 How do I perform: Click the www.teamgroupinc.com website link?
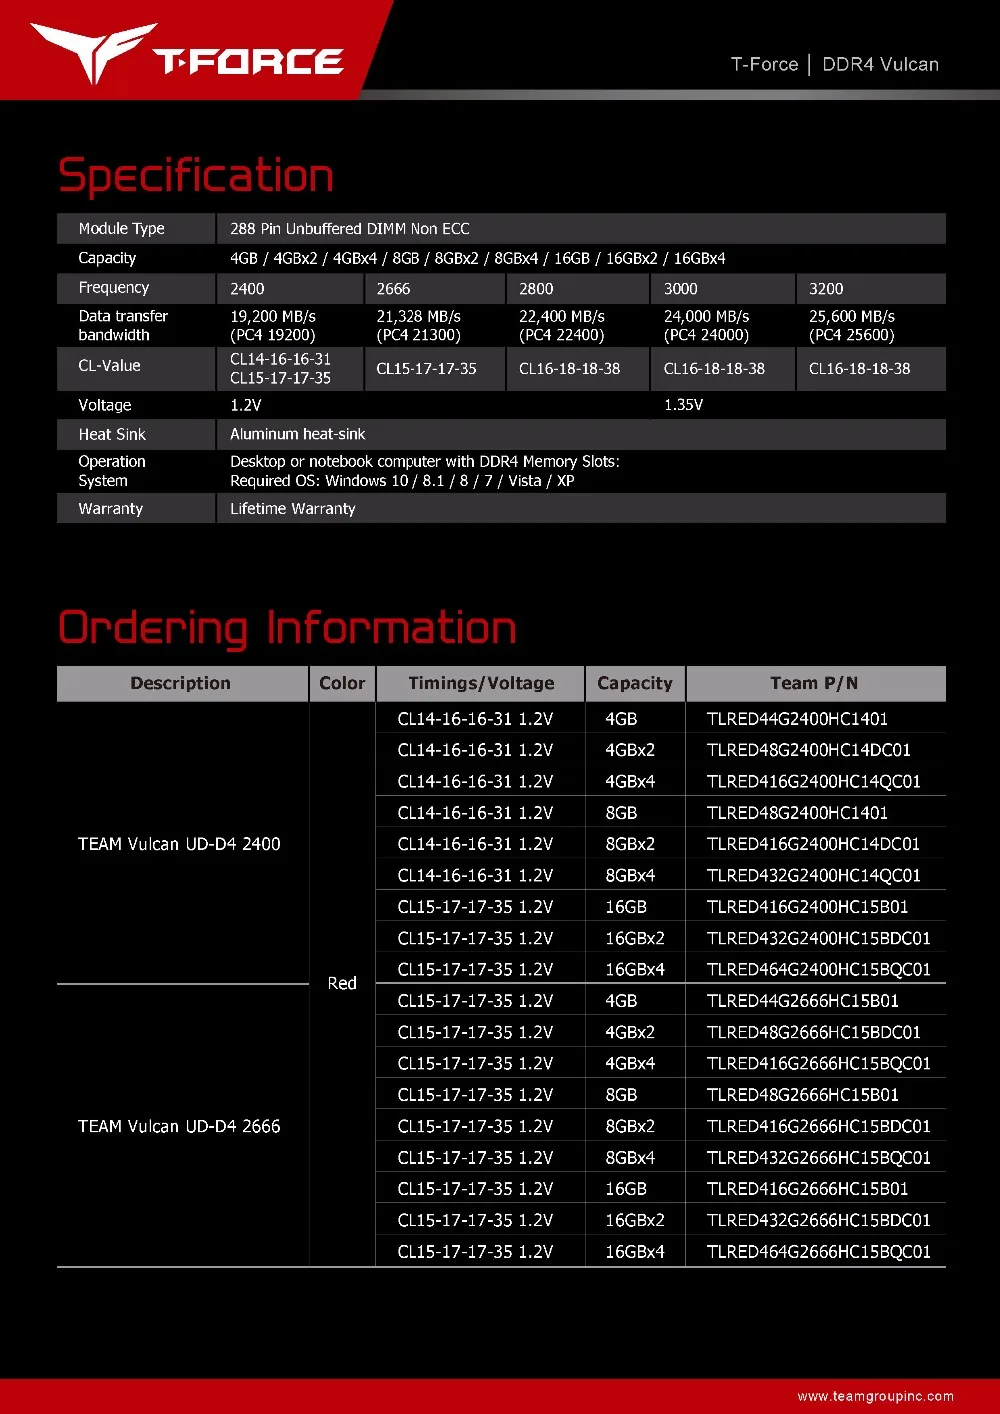[x=875, y=1396]
